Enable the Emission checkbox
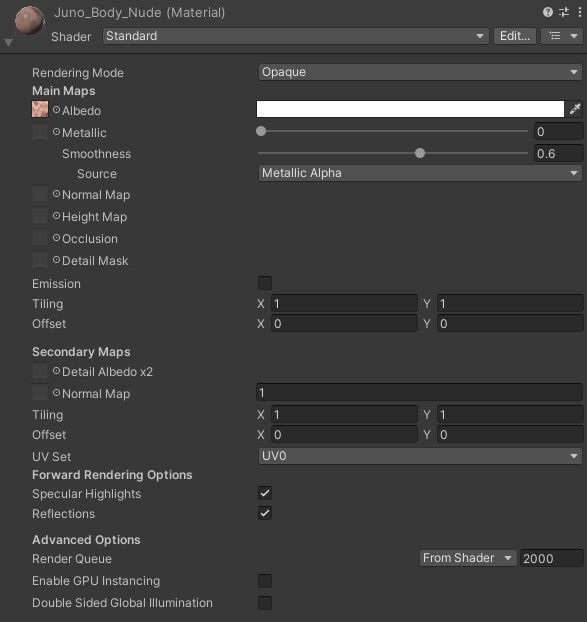The image size is (587, 622). point(265,283)
